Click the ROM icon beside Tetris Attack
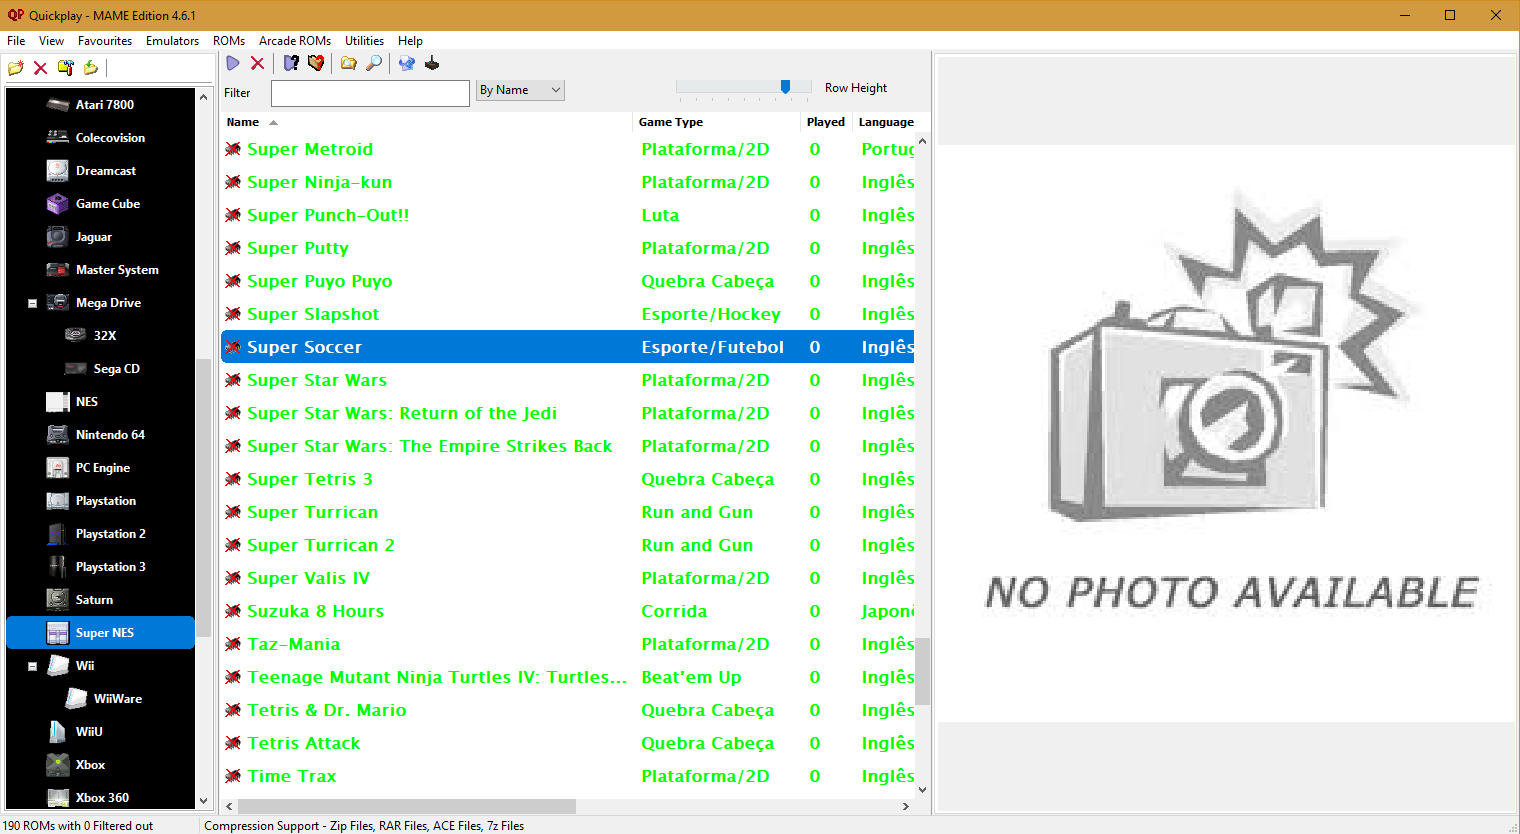Screen dimensions: 1520x834 233,743
